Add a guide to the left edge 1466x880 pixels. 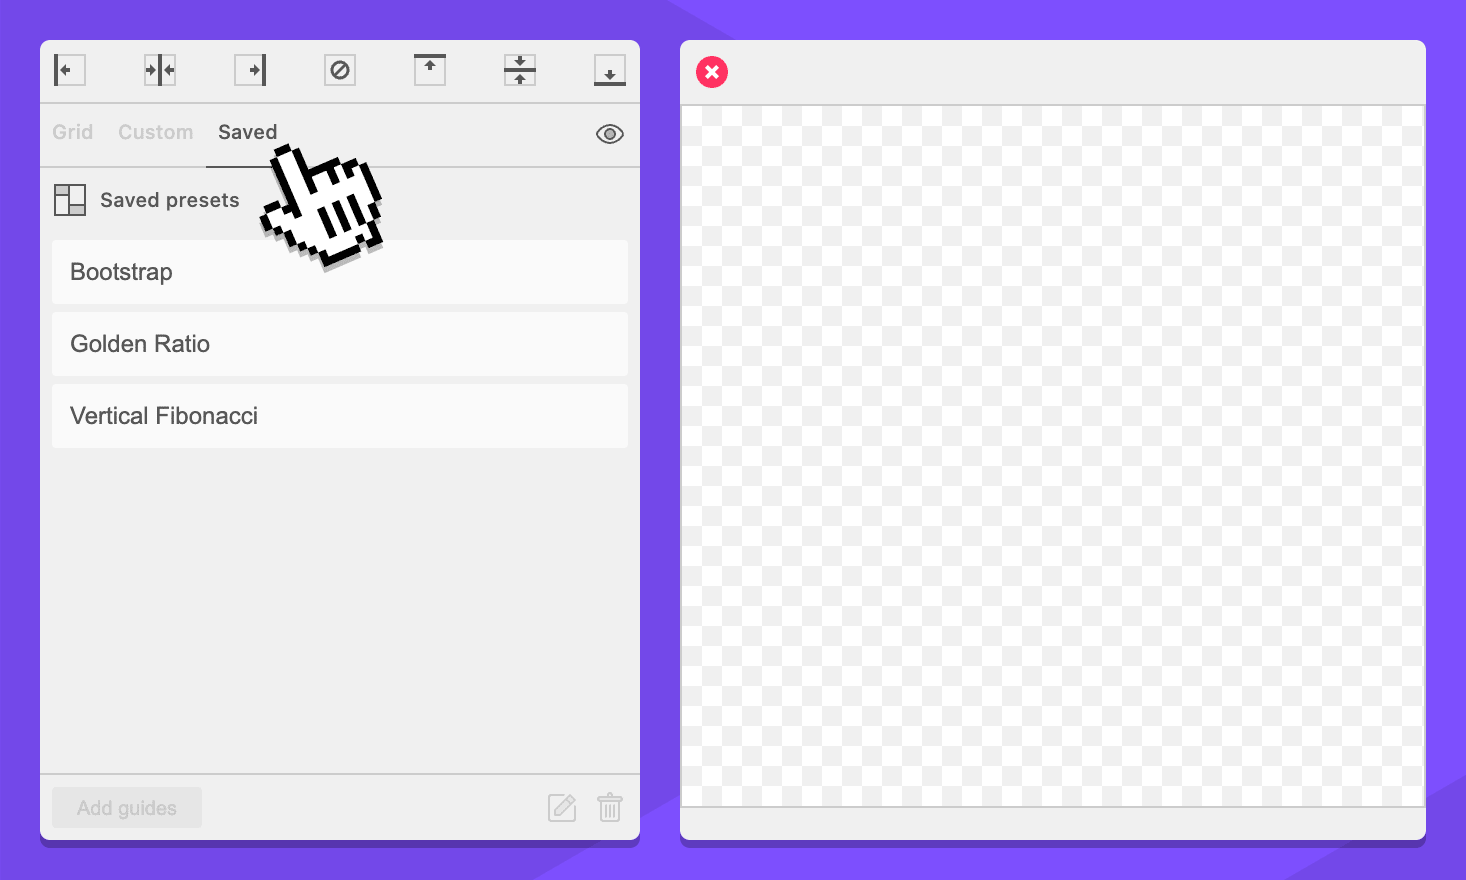[x=69, y=70]
